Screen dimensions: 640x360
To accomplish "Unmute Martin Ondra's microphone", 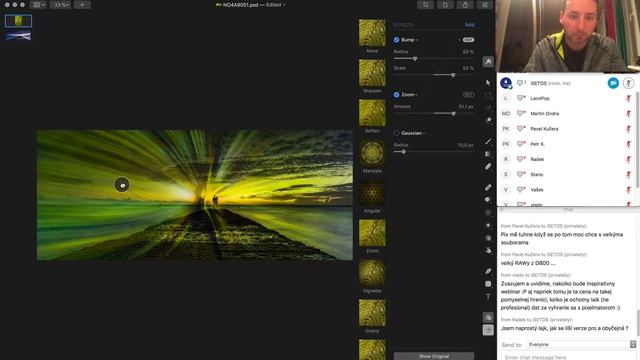I will [x=629, y=113].
